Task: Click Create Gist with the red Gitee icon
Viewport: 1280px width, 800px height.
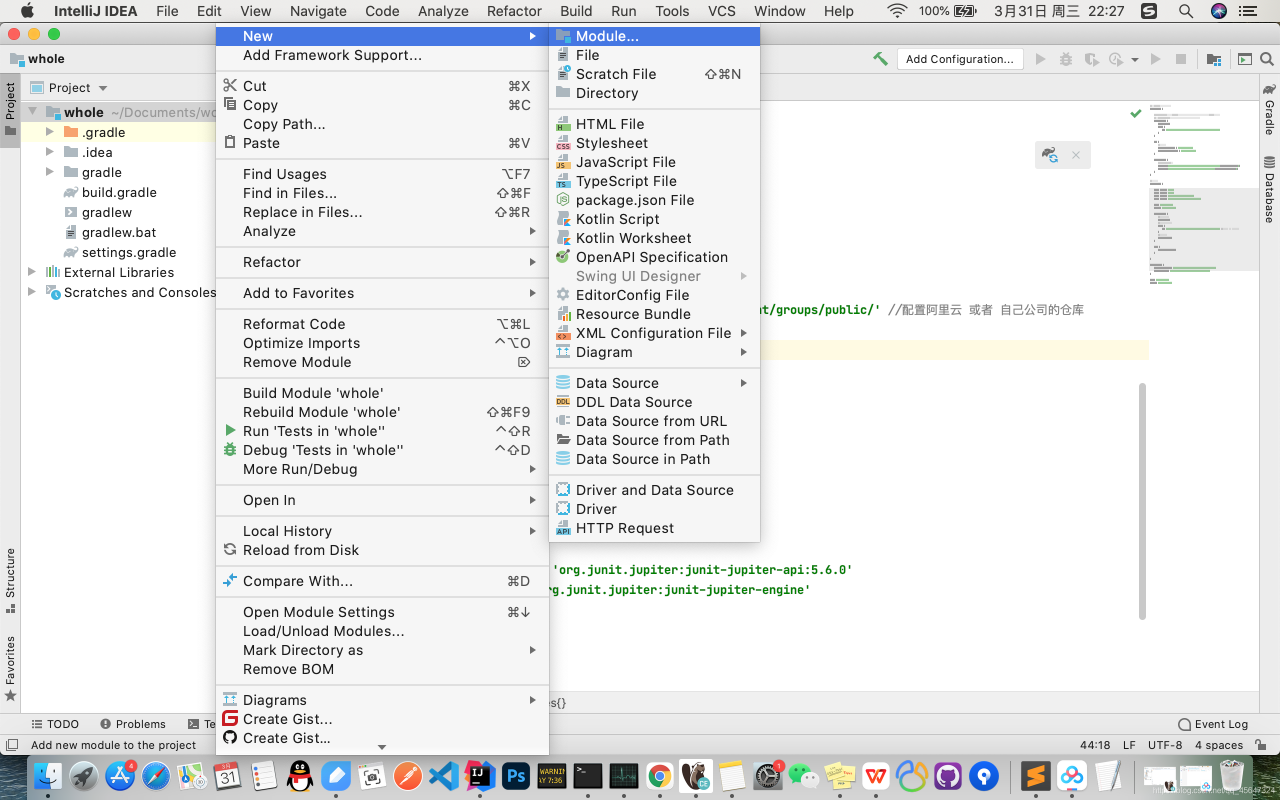Action: pyautogui.click(x=382, y=719)
